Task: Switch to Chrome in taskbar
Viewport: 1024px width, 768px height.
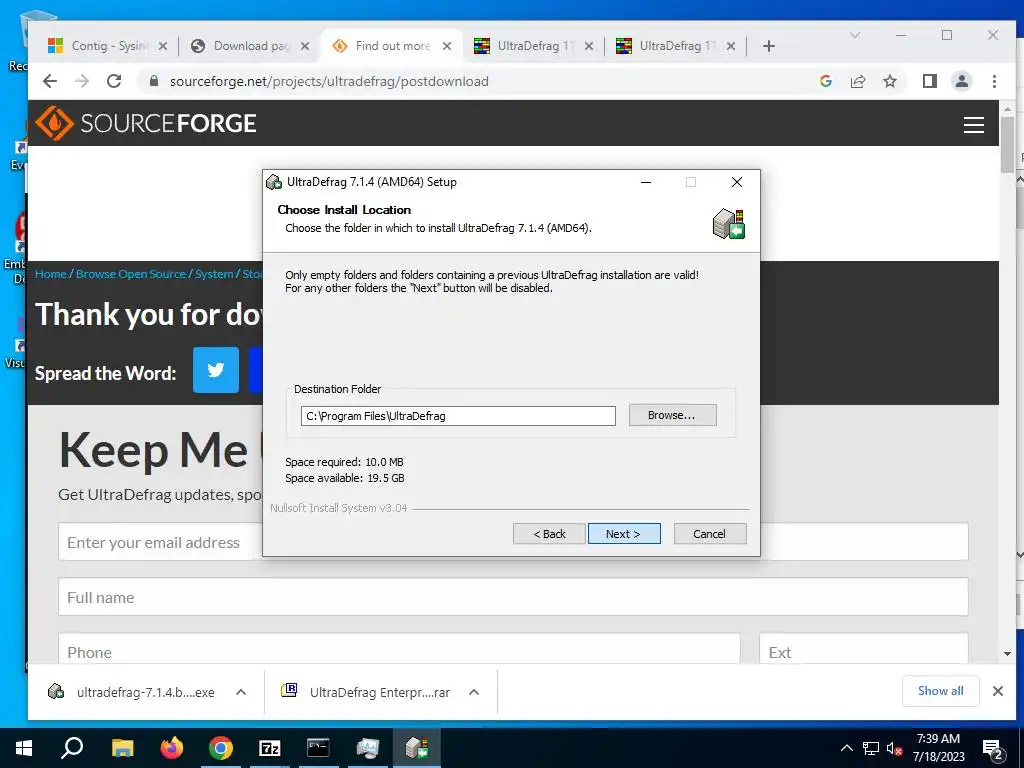Action: [221, 748]
